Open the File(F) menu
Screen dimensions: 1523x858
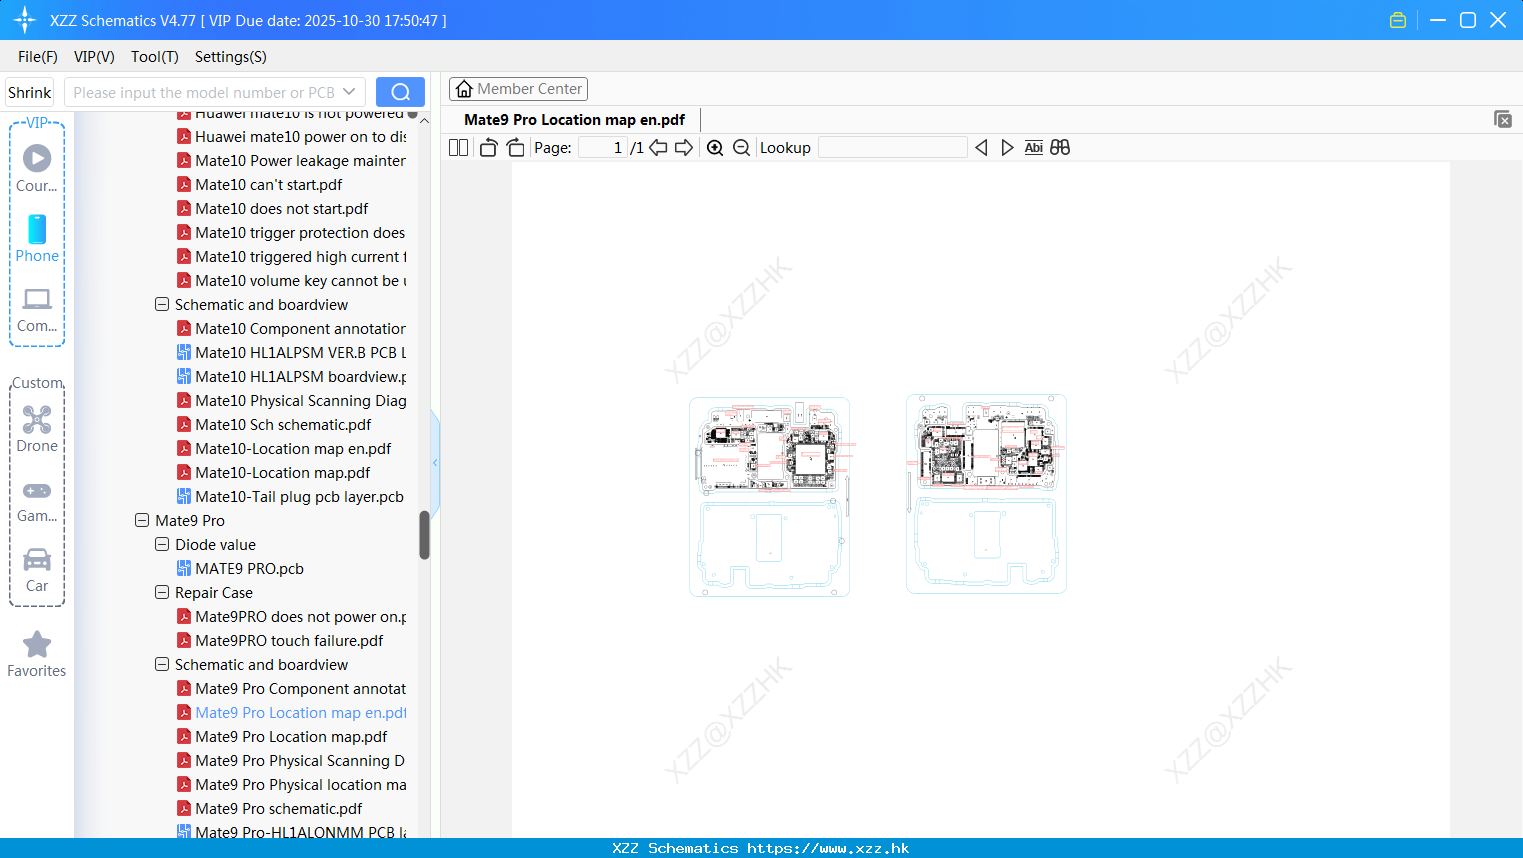click(x=38, y=57)
